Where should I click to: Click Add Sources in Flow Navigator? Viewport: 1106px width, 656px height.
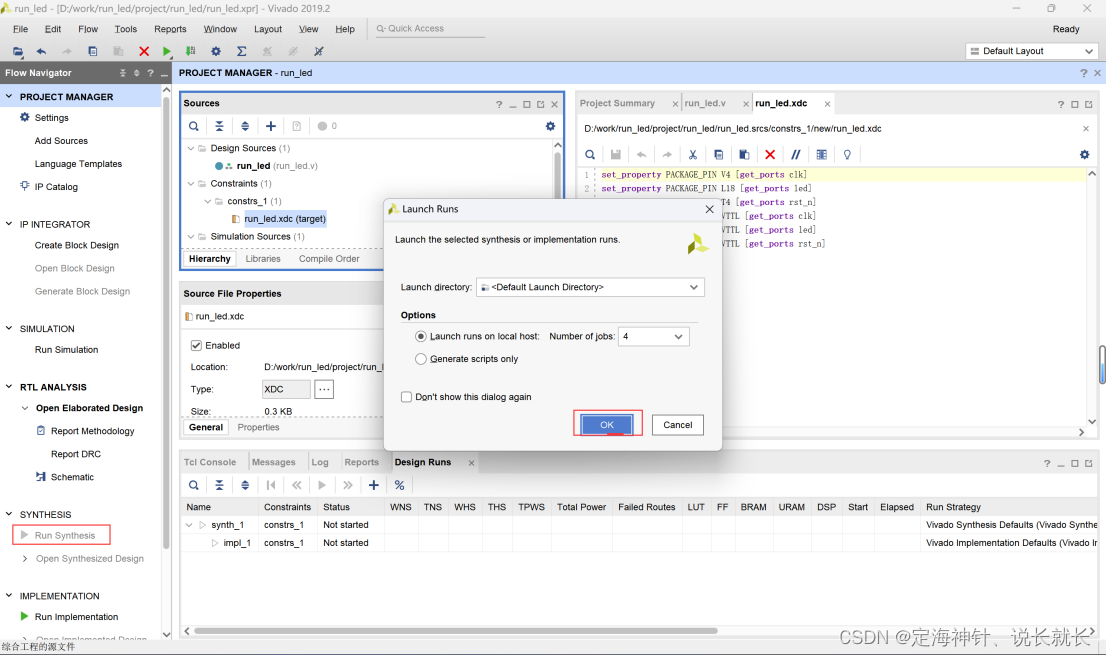[x=61, y=141]
